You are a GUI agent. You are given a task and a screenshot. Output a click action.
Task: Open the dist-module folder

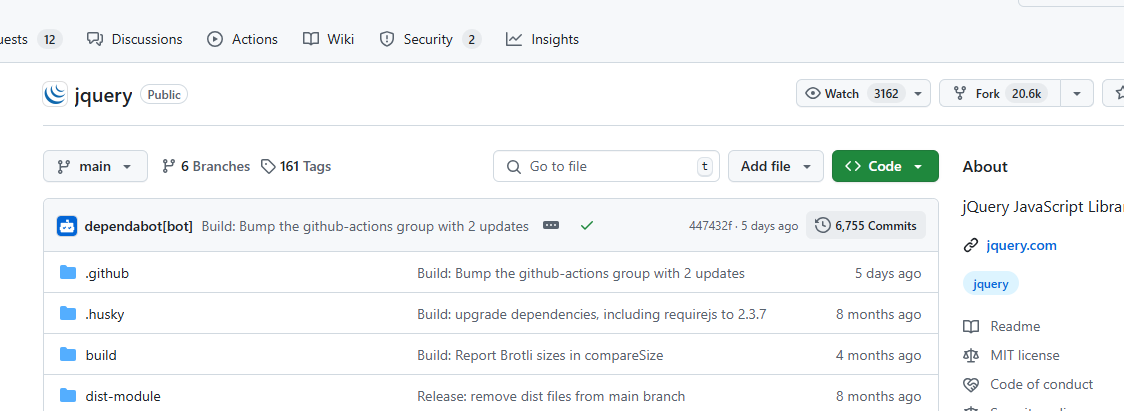(123, 396)
